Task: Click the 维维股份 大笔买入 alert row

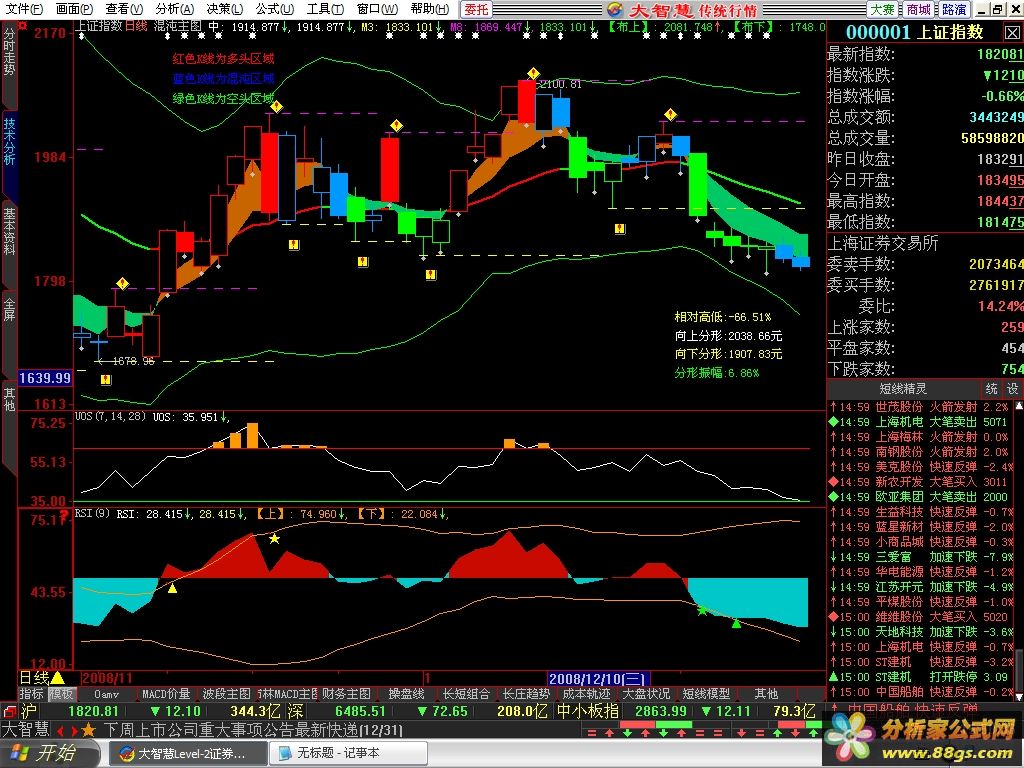Action: tap(919, 617)
